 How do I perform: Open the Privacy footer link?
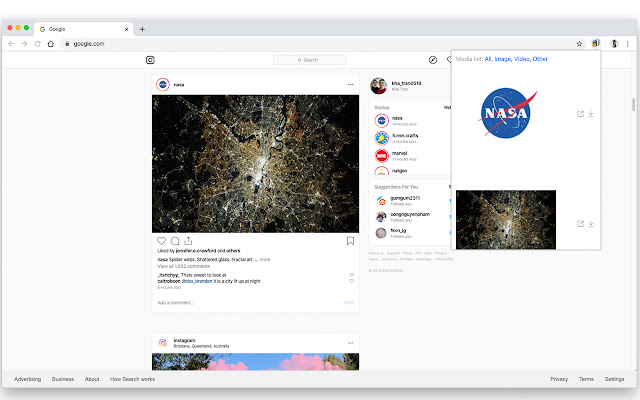(x=559, y=379)
